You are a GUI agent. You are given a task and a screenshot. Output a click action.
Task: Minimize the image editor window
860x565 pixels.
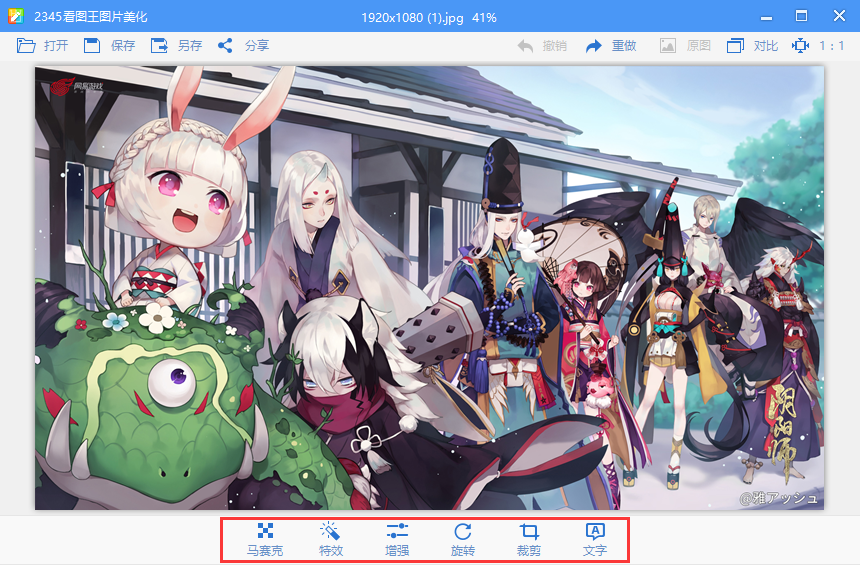coord(765,17)
